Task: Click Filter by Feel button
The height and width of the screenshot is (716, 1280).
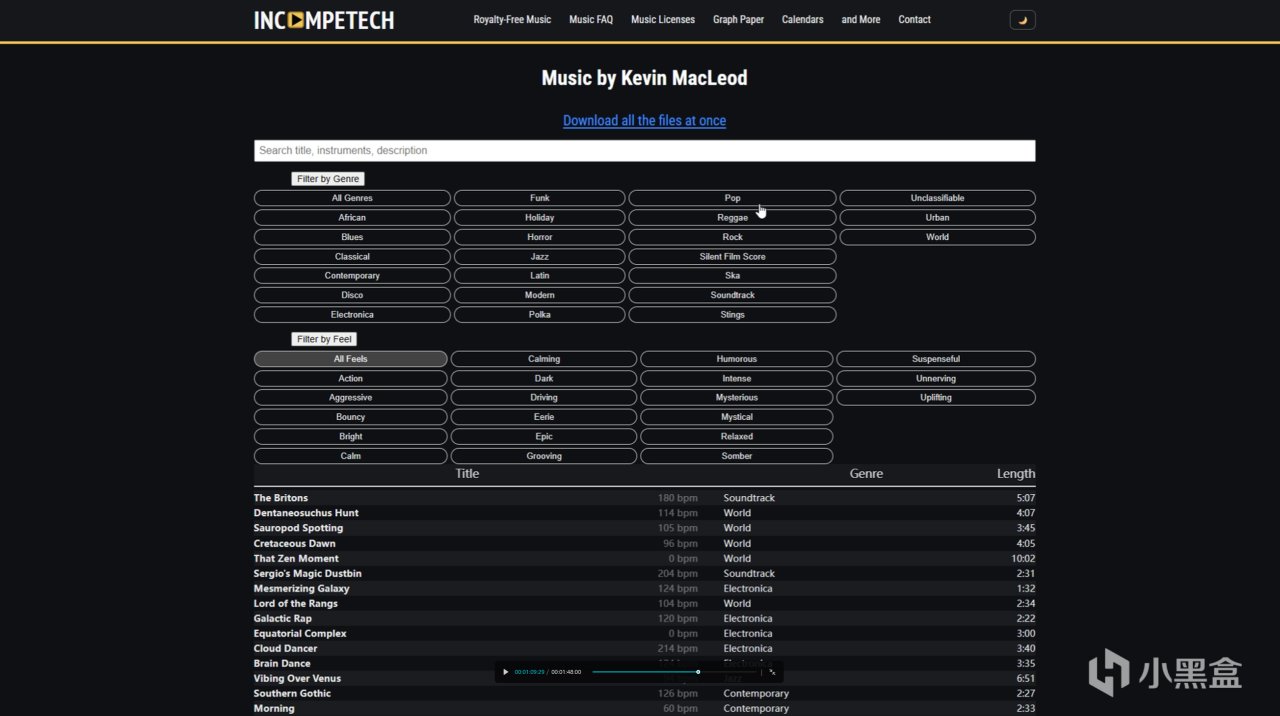Action: [x=324, y=339]
